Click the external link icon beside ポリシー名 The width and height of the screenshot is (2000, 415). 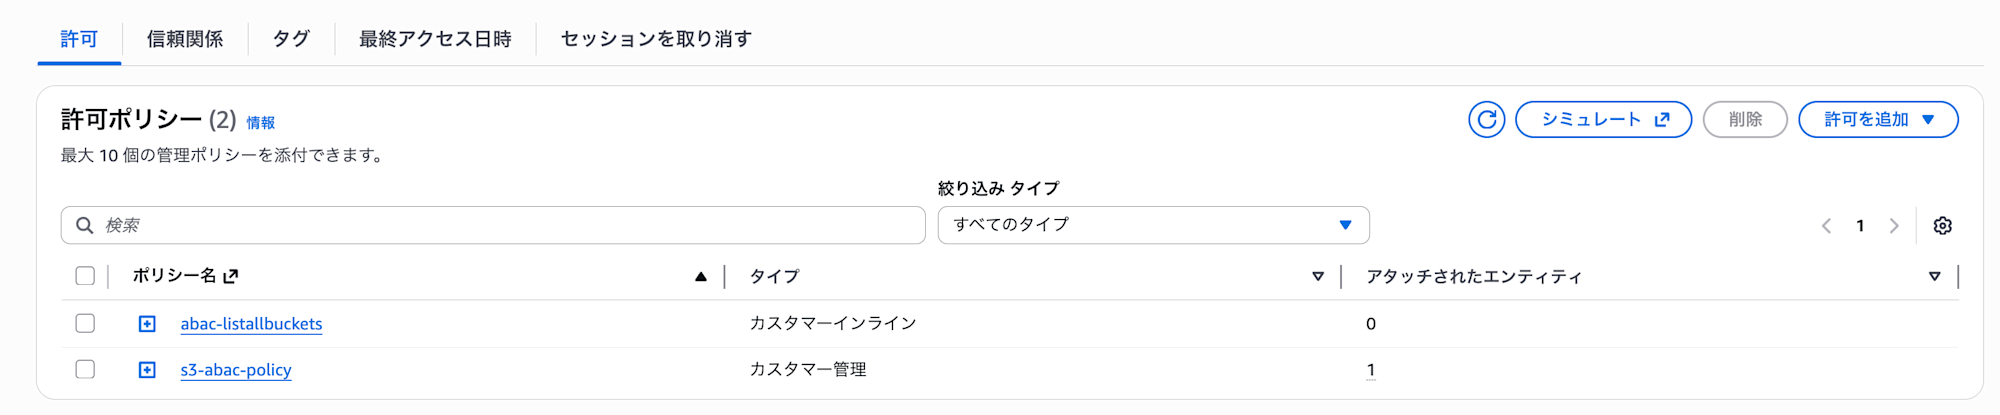[231, 276]
